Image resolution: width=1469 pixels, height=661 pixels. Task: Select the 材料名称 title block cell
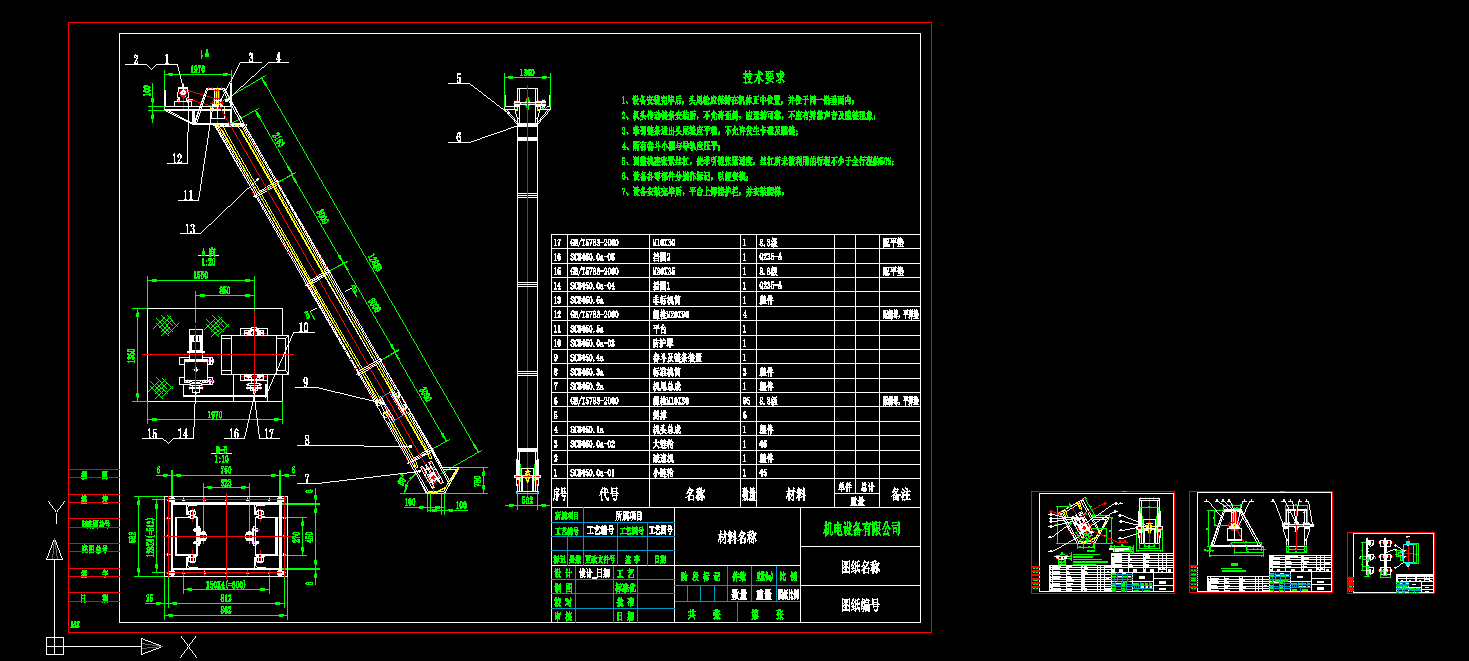tap(738, 537)
